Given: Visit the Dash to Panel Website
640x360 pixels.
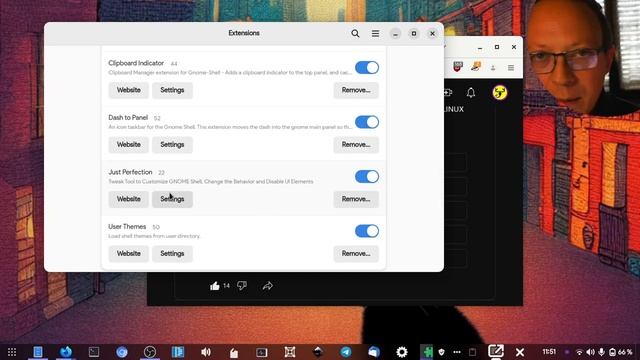Looking at the screenshot, I should (x=129, y=144).
